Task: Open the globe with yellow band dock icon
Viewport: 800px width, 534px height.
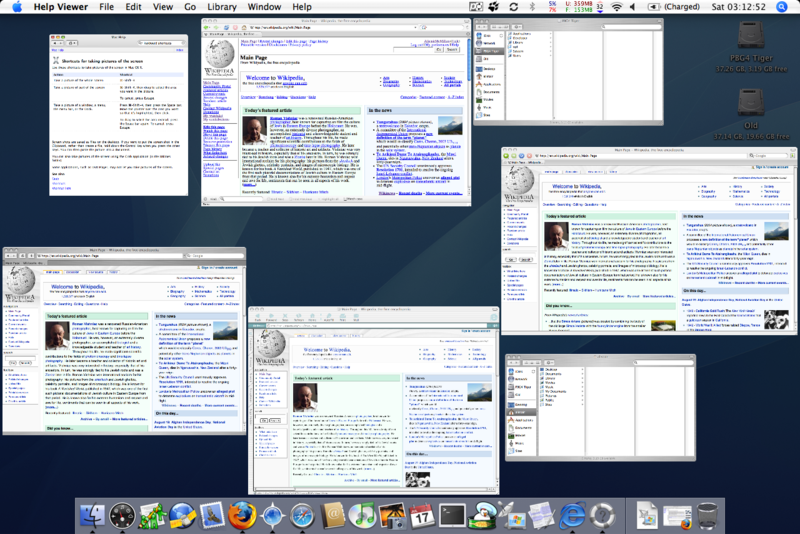Action: (183, 515)
